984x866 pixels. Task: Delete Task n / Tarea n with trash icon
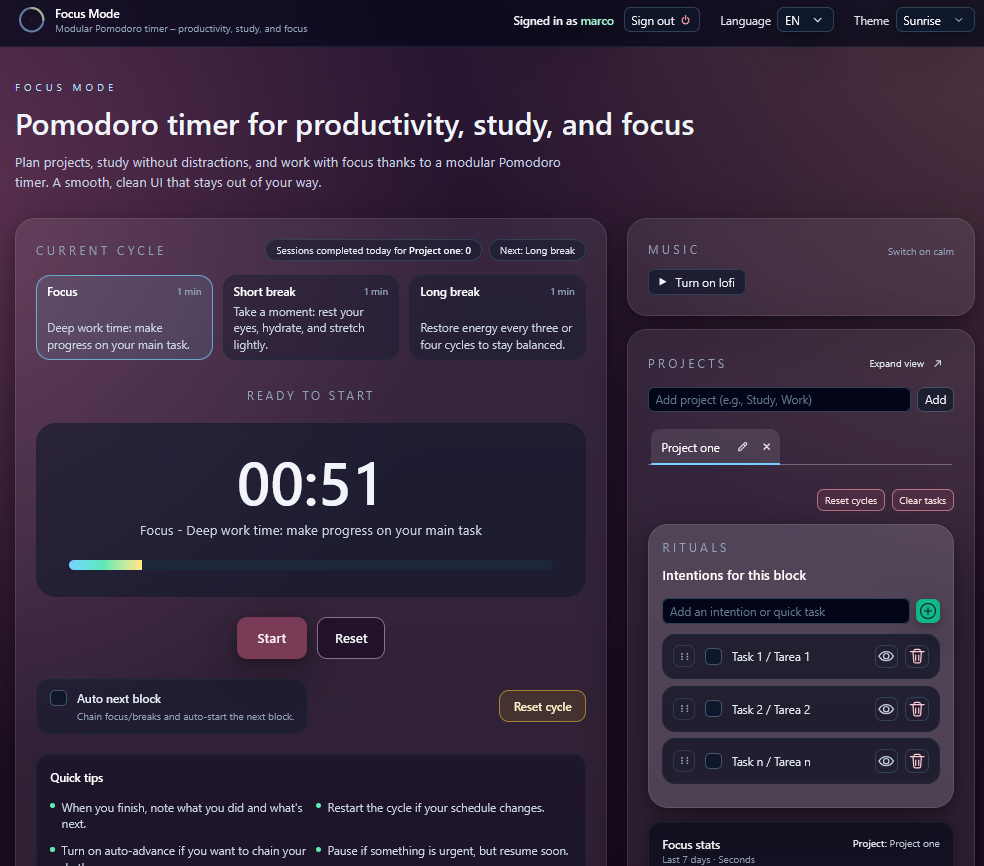pyautogui.click(x=916, y=761)
